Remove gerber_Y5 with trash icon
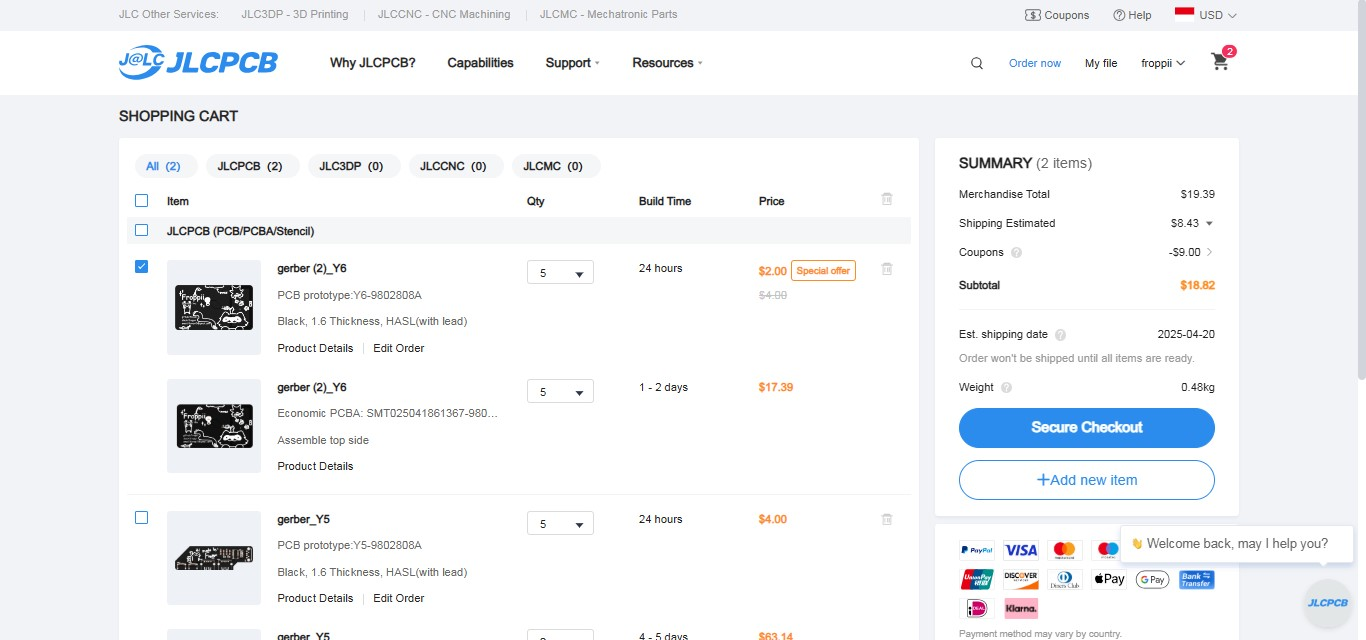 [886, 519]
